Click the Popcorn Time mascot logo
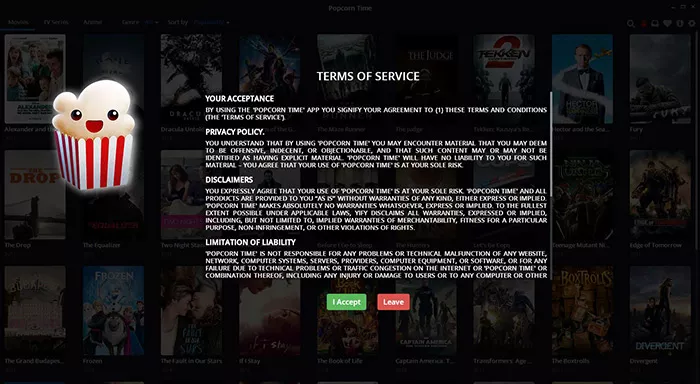Image resolution: width=700 pixels, height=384 pixels. click(93, 134)
